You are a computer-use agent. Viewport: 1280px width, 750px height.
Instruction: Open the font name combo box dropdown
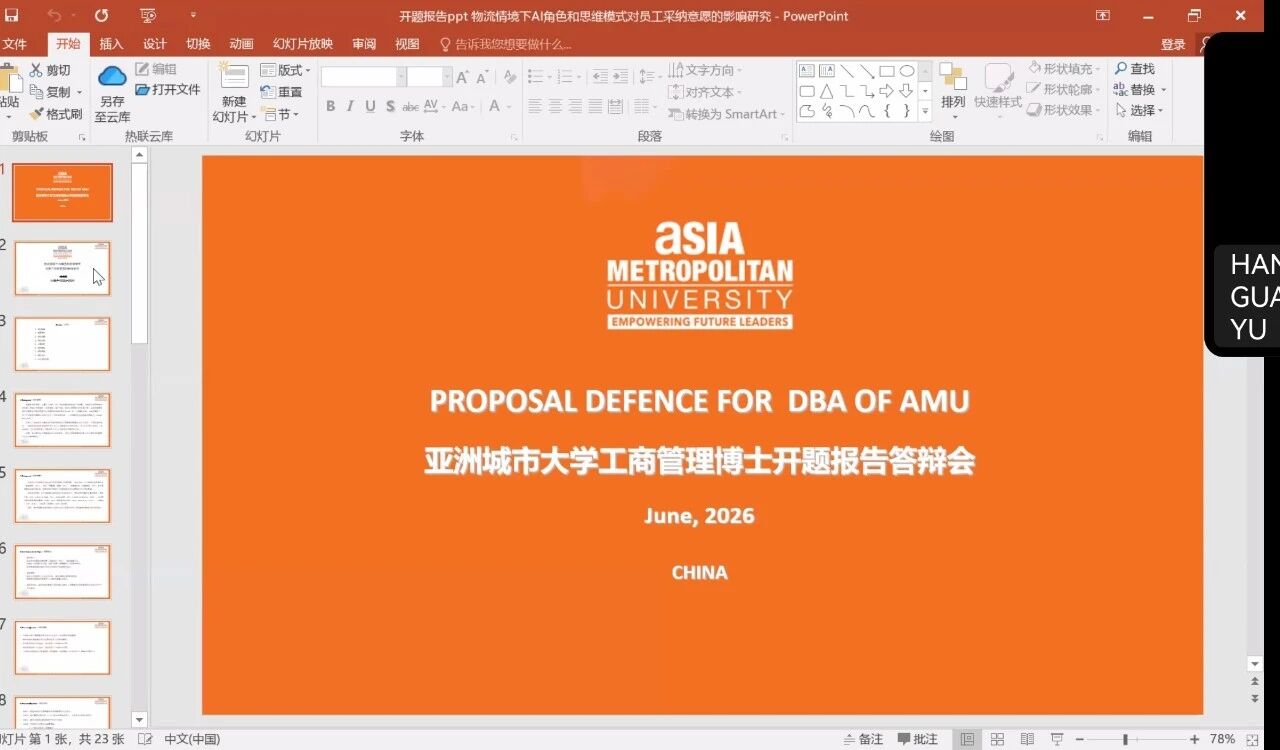[402, 77]
